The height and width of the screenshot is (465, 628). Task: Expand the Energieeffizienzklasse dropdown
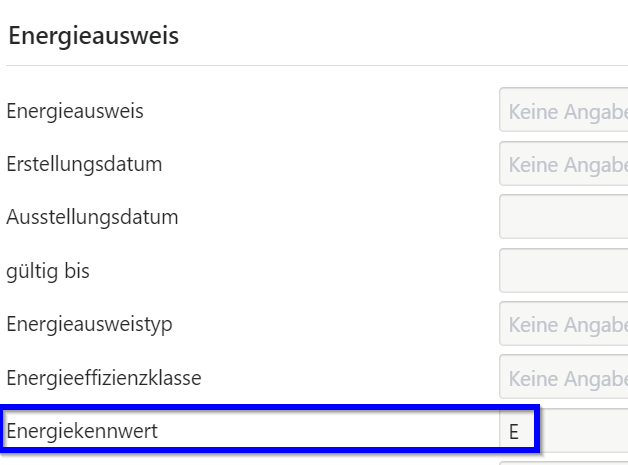click(x=563, y=379)
